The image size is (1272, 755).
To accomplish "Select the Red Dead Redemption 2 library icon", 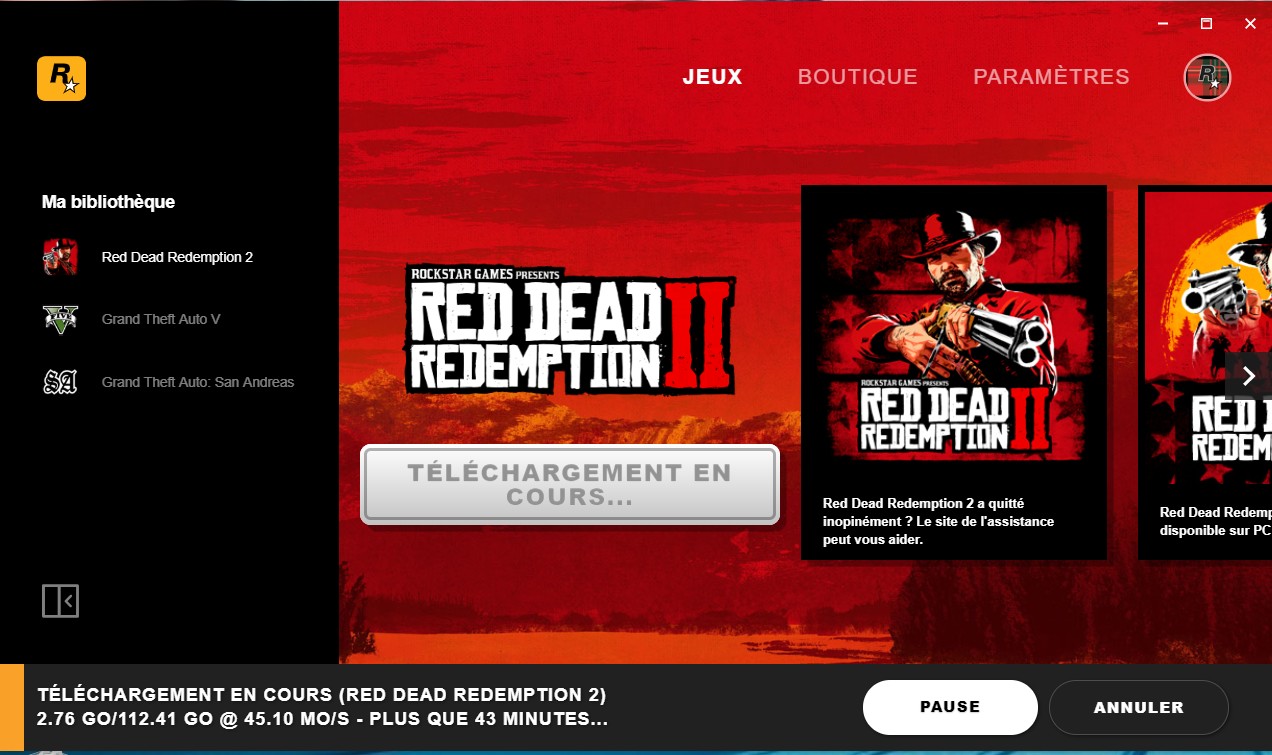I will pos(60,257).
